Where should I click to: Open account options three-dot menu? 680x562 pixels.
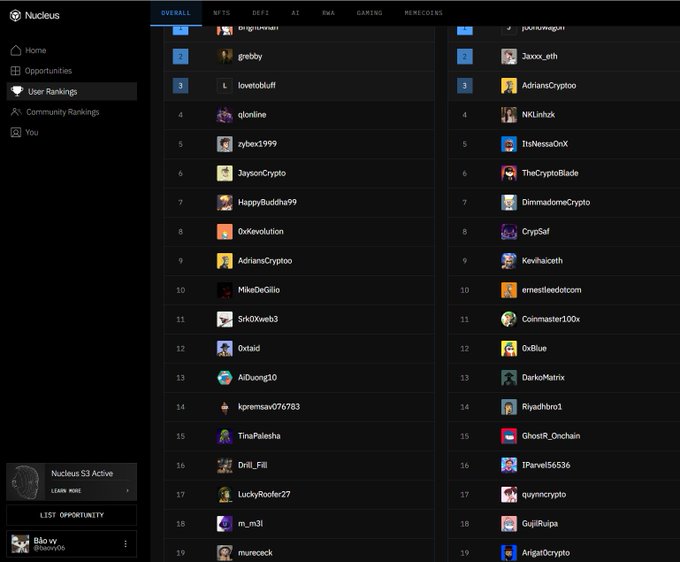pos(125,544)
